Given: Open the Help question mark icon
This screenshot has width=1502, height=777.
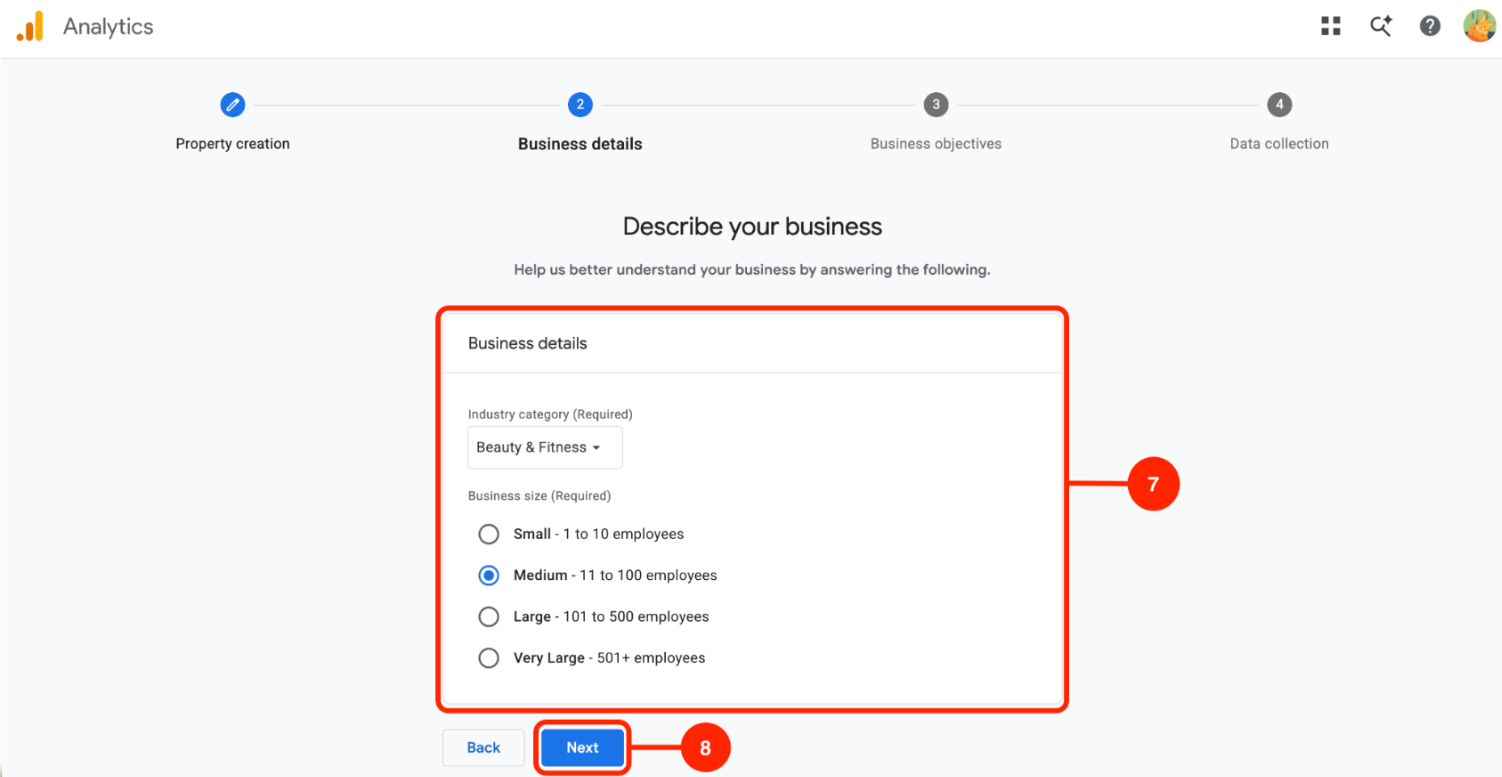Looking at the screenshot, I should 1430,27.
